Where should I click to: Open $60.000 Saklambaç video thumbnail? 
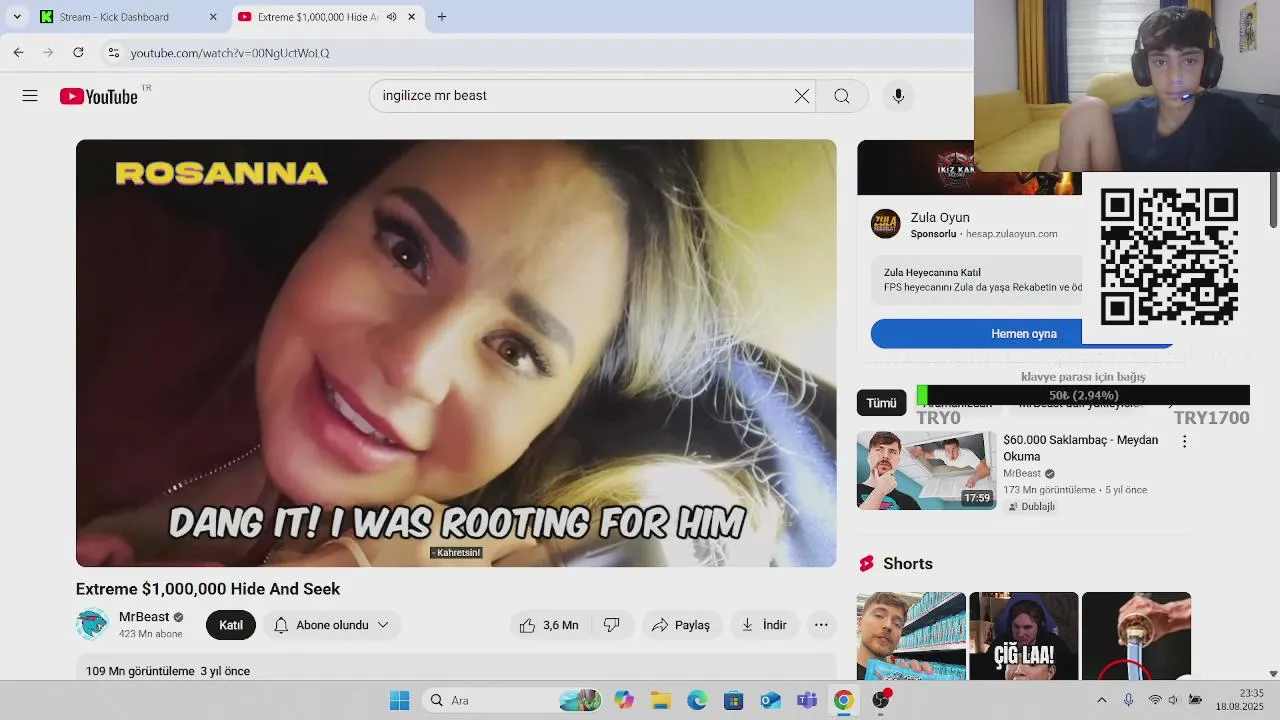[x=926, y=471]
